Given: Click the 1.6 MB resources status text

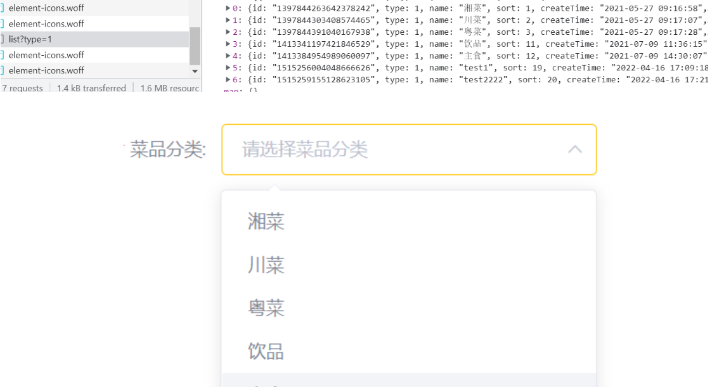Looking at the screenshot, I should click(170, 88).
